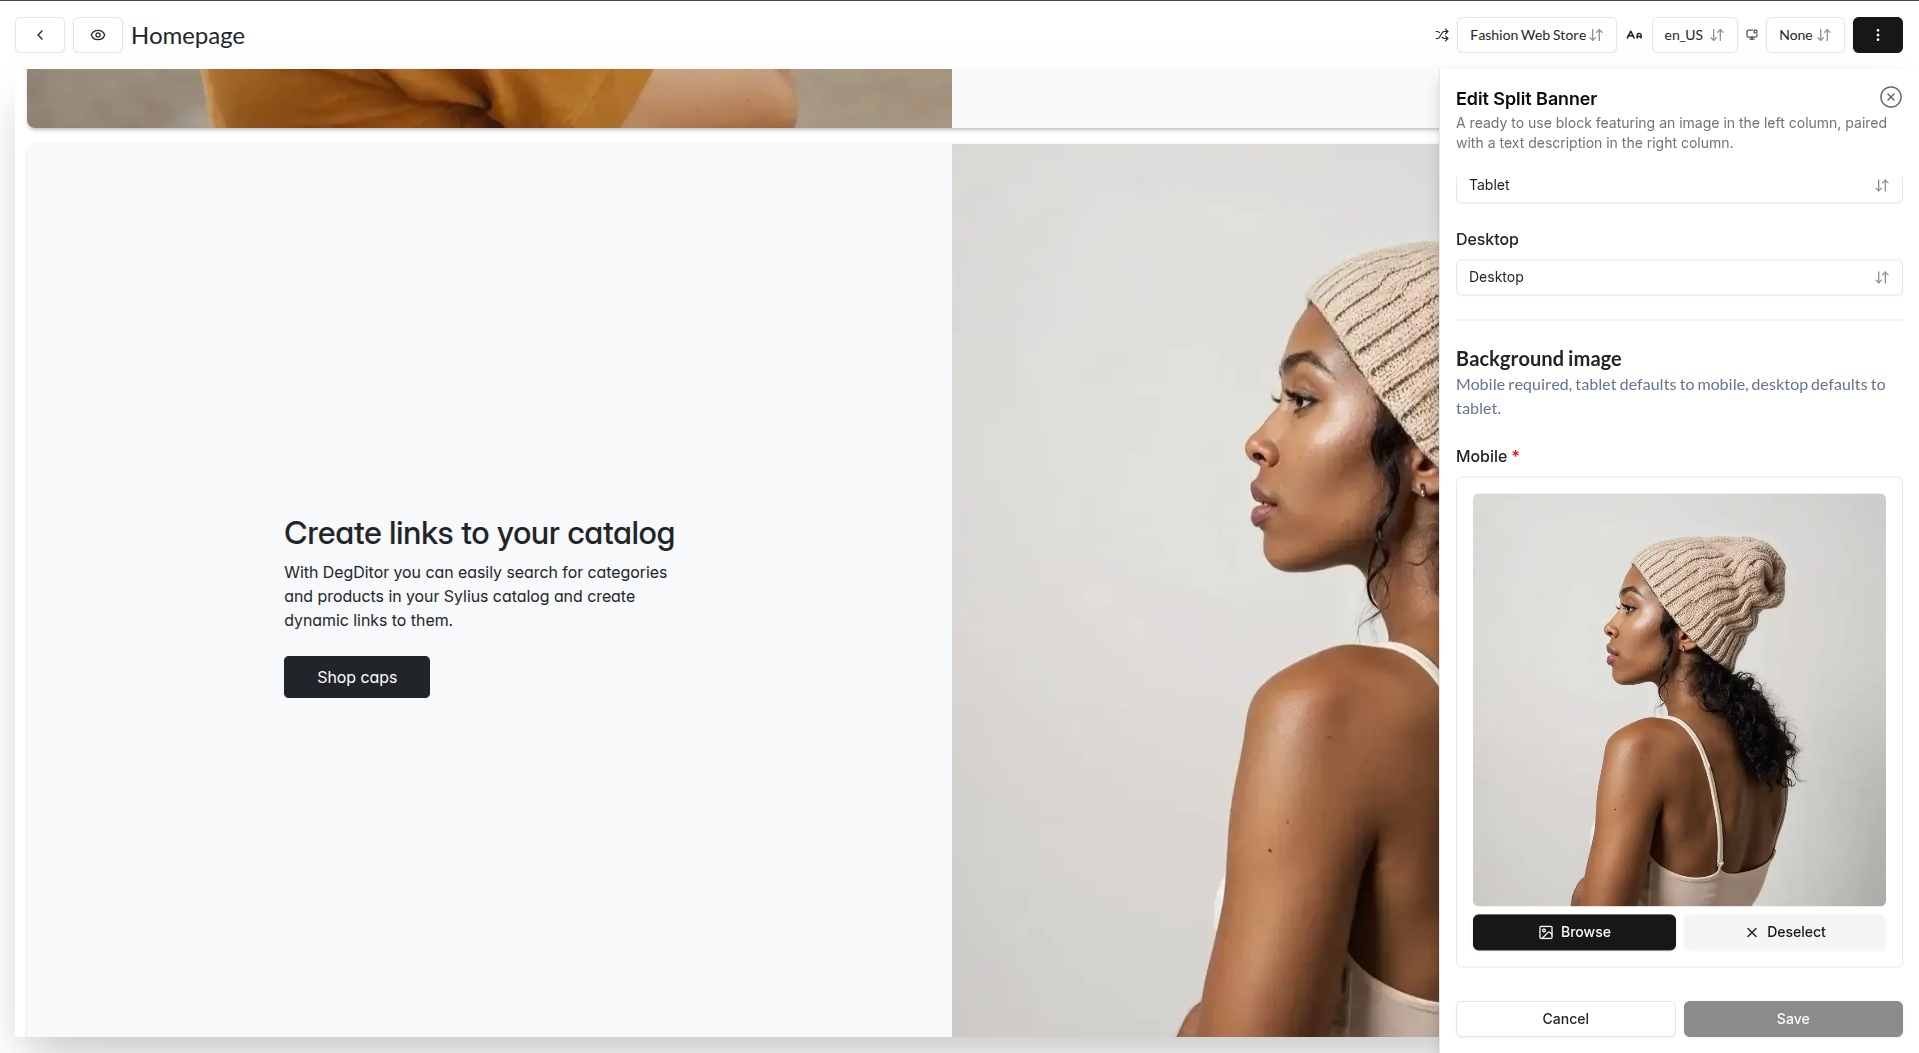Close the Edit Split Banner panel

pos(1890,97)
